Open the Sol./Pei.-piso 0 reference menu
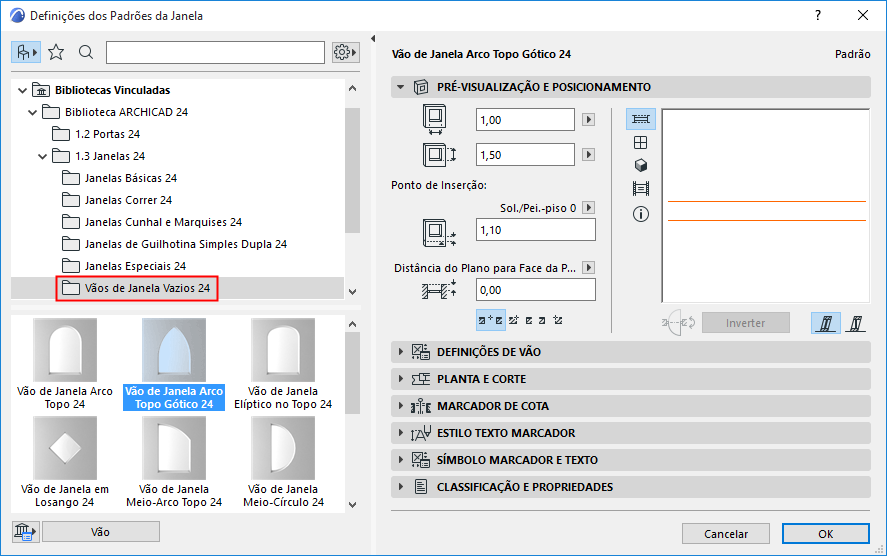The height and width of the screenshot is (556, 887). 588,208
